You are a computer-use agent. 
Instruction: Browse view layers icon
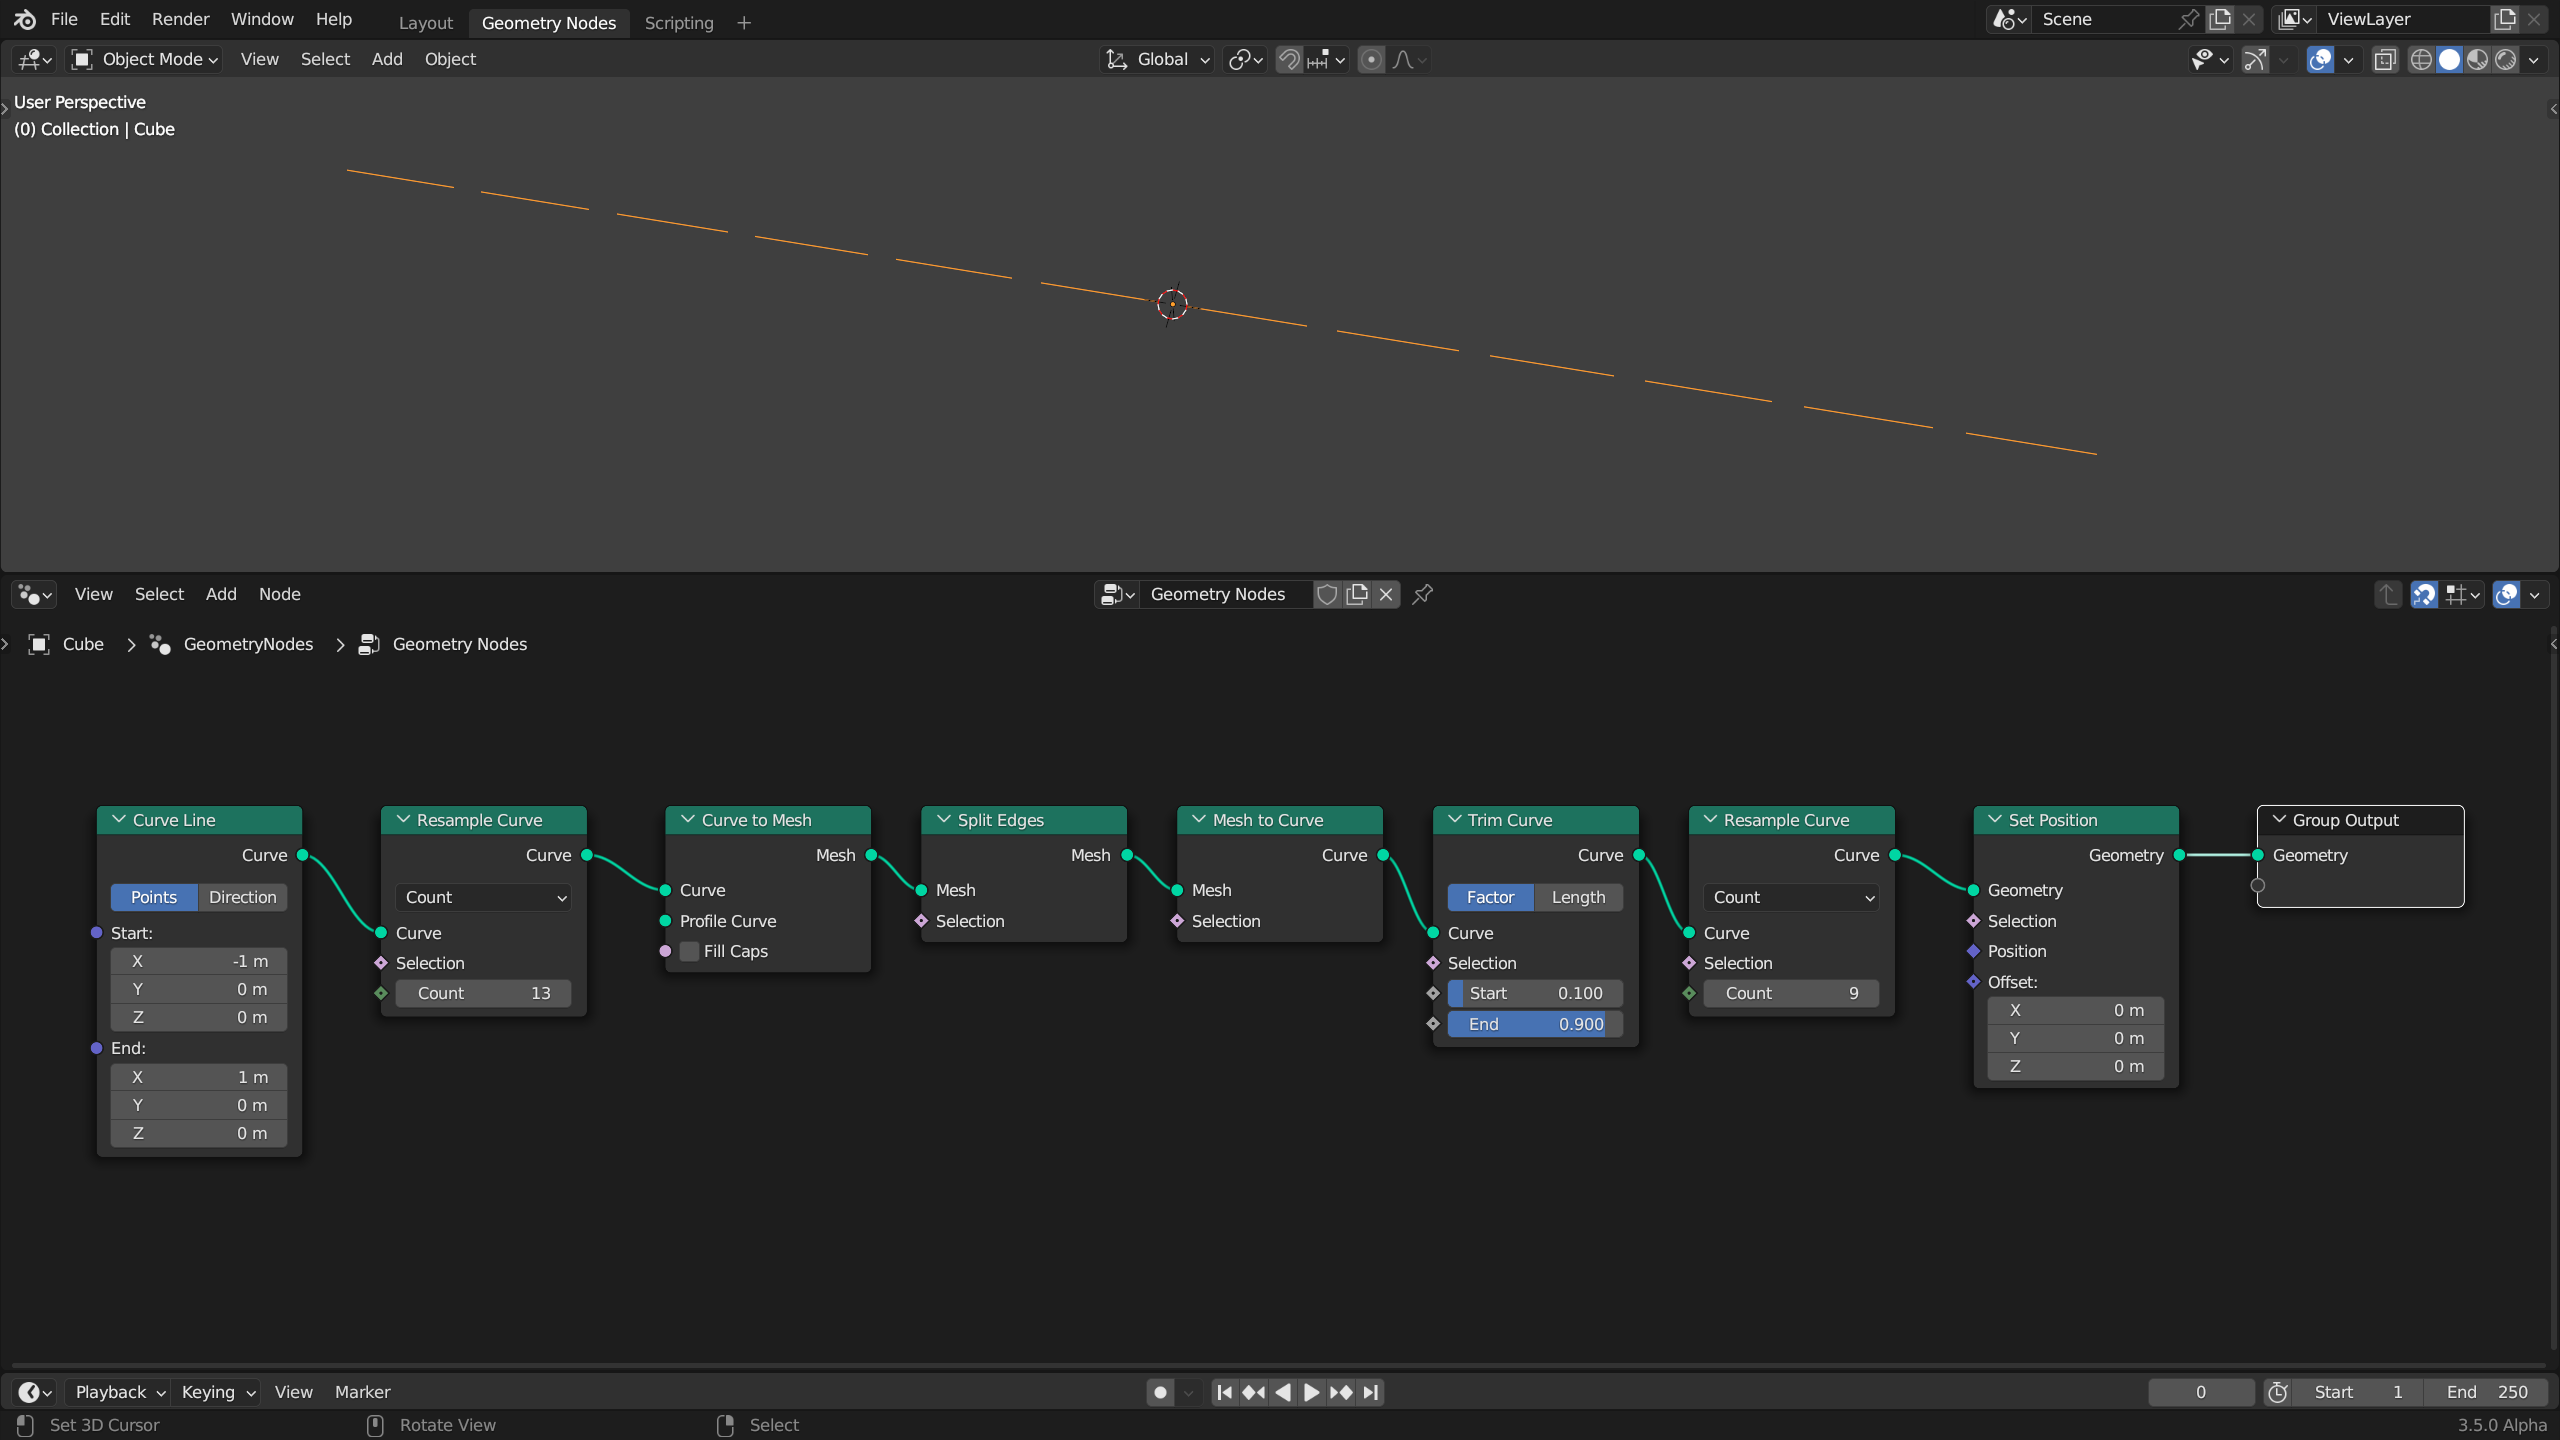click(x=2296, y=19)
